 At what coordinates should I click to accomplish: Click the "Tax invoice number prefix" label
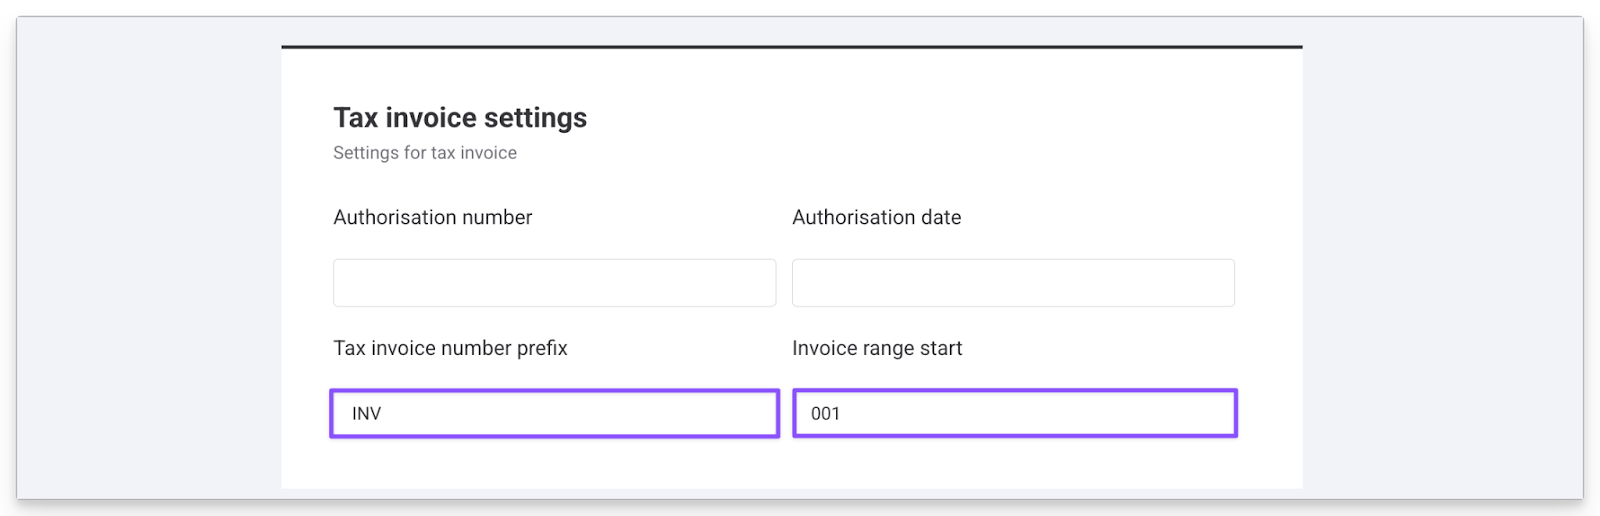[450, 348]
